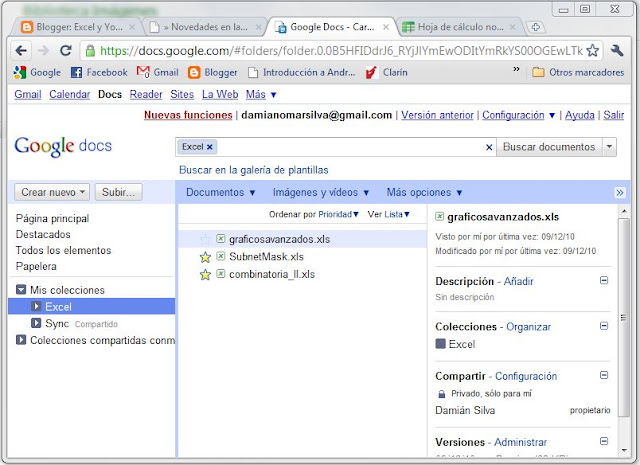Click Buscar en la galería de plantillas
640x465 pixels.
(x=253, y=170)
